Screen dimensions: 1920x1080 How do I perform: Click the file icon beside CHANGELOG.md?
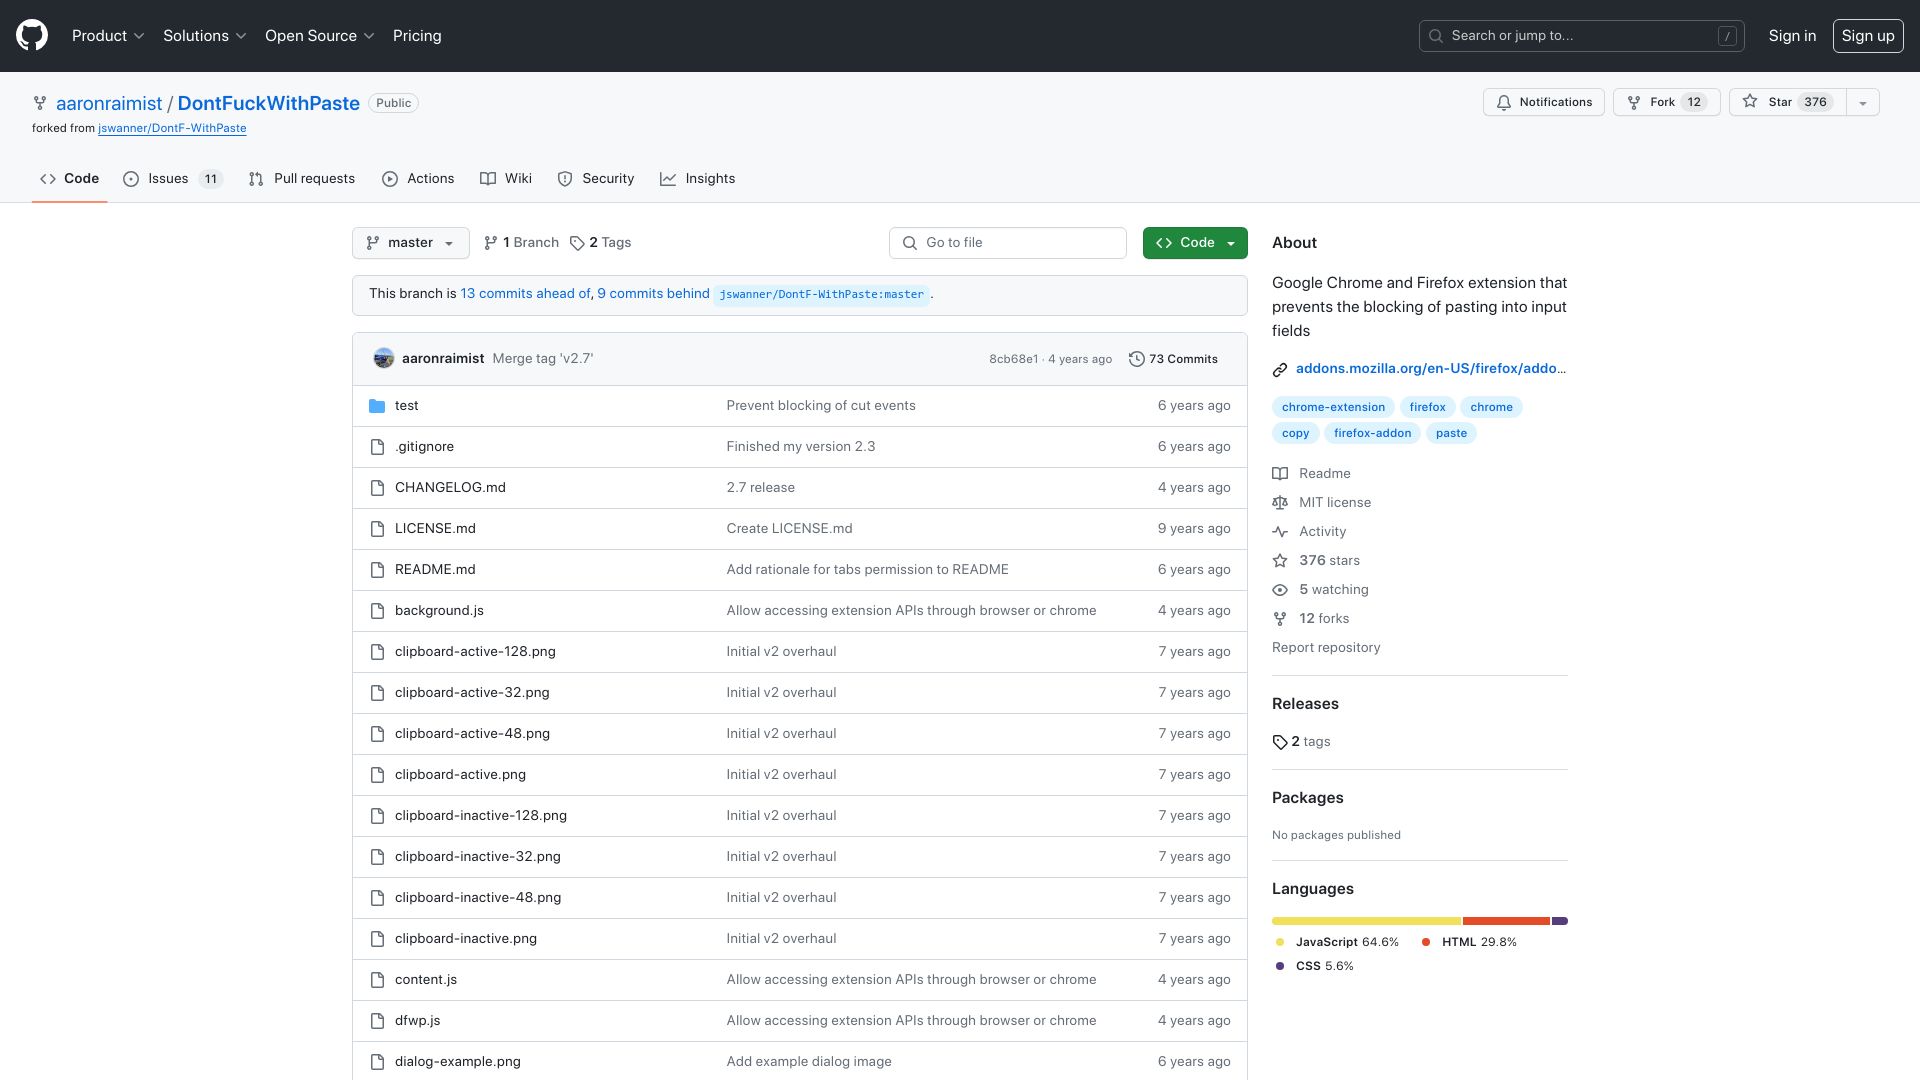pyautogui.click(x=377, y=488)
